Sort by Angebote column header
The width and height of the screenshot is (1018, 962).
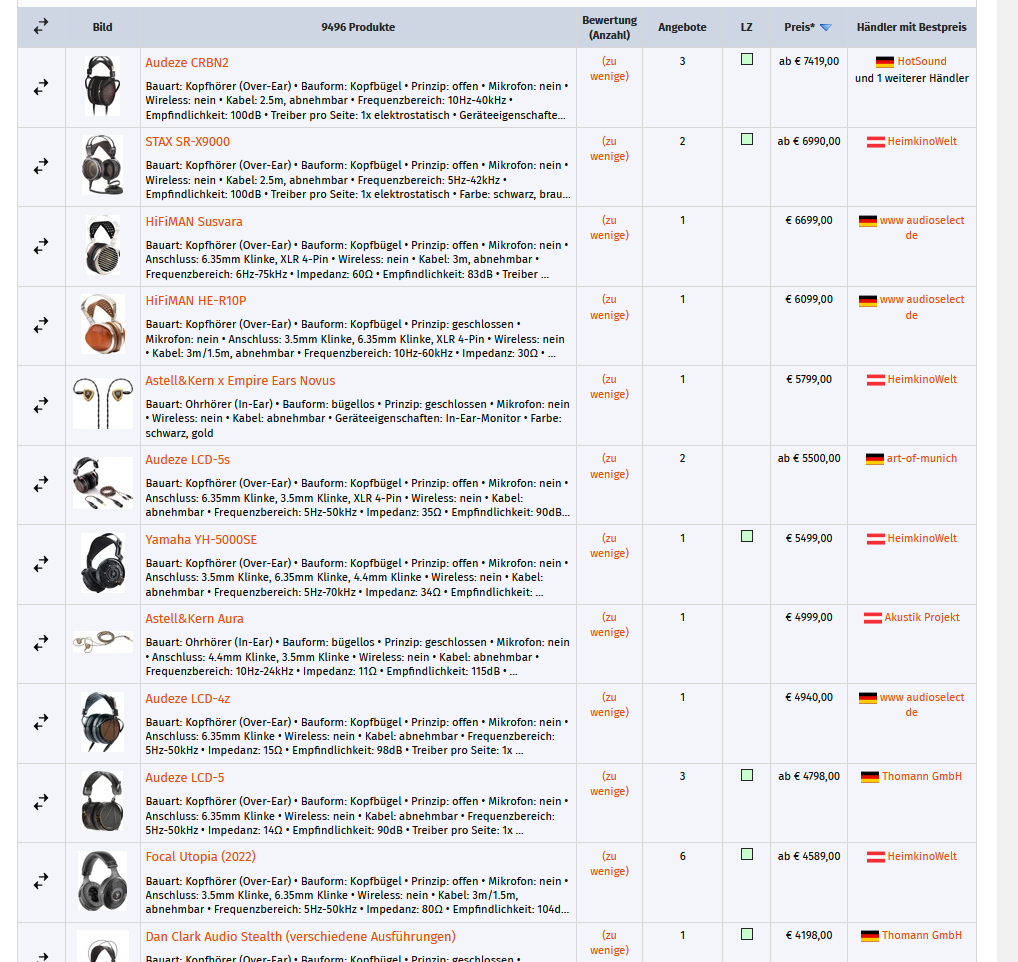coord(682,27)
